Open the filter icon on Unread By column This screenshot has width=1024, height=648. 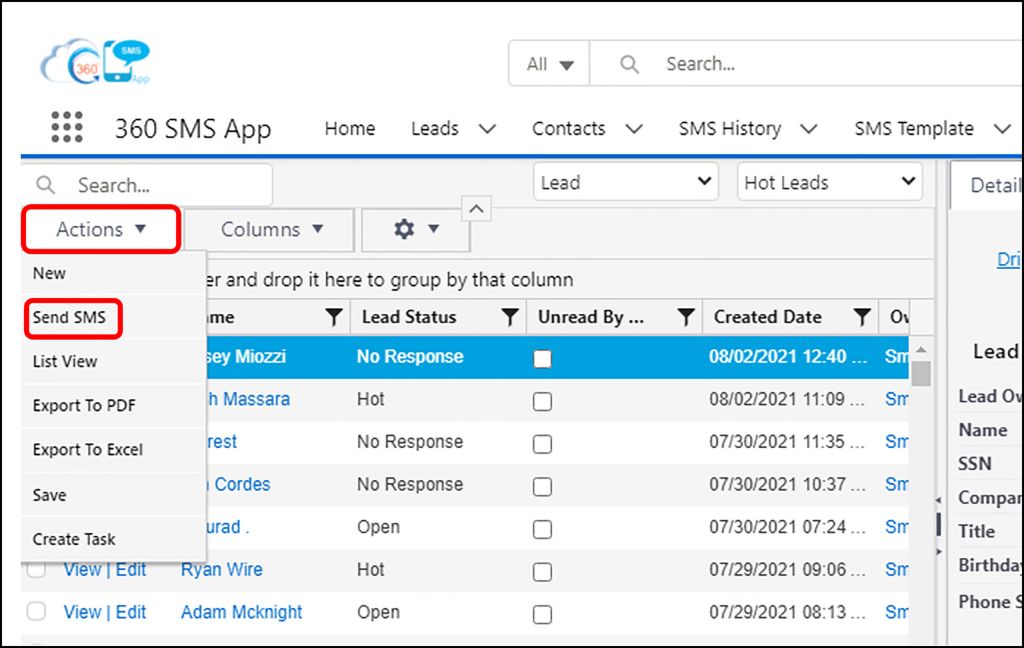click(x=686, y=316)
